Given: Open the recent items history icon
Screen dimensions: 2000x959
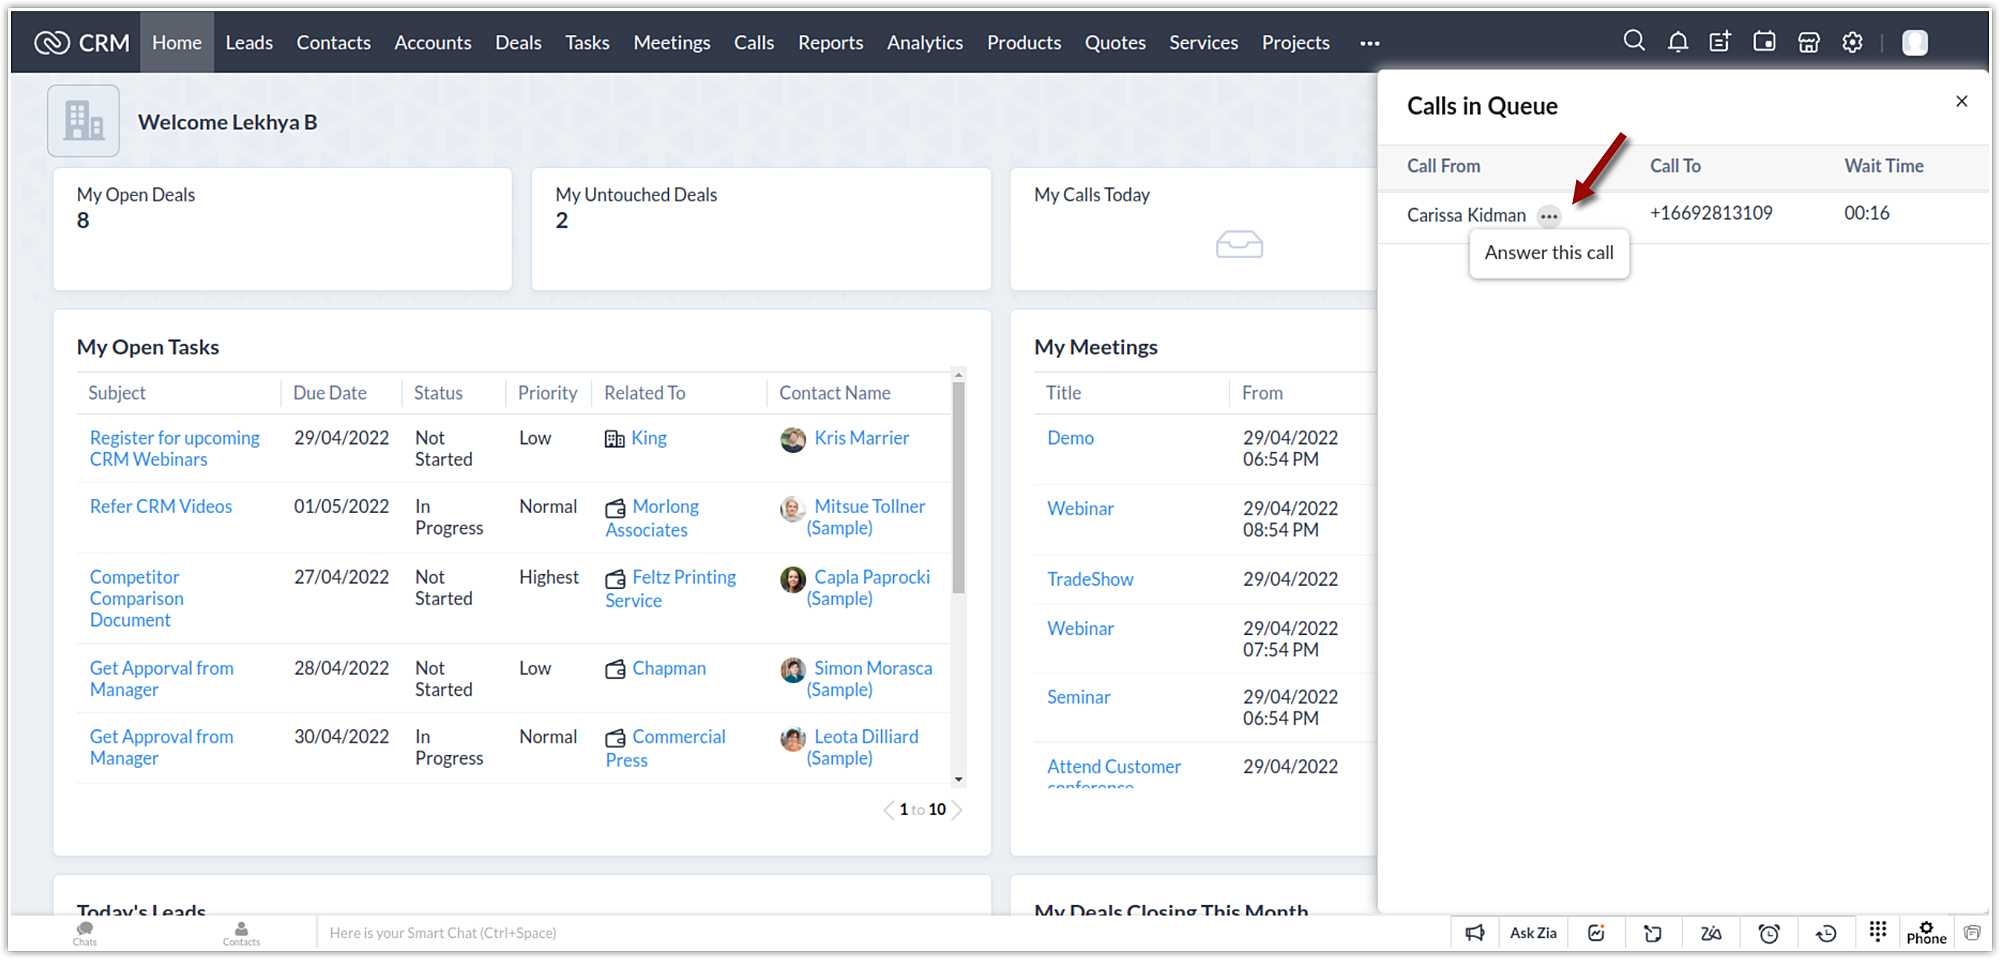Looking at the screenshot, I should click(1826, 933).
